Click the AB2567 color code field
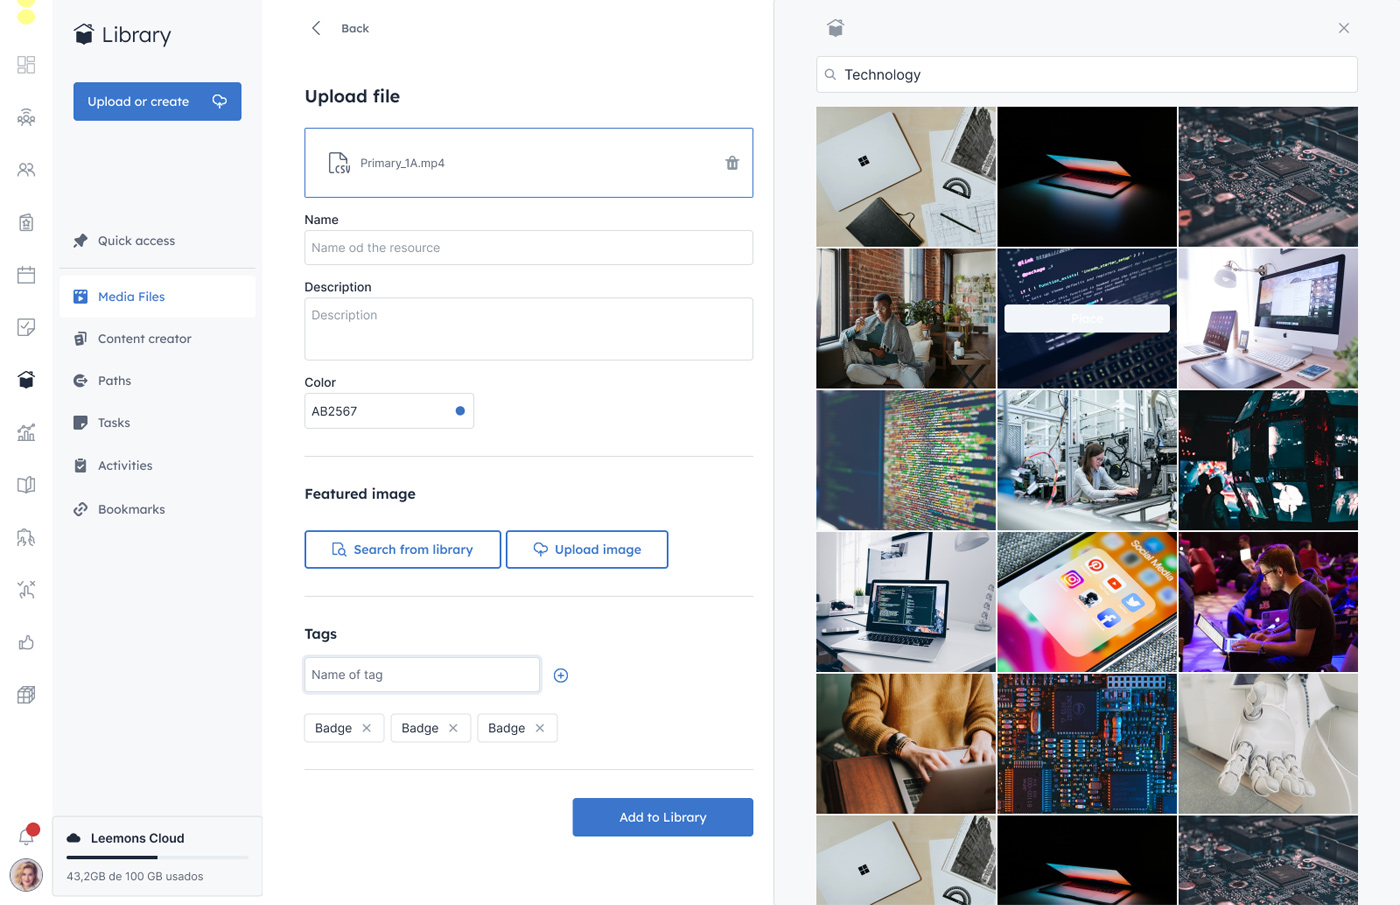This screenshot has height=905, width=1400. click(x=389, y=411)
